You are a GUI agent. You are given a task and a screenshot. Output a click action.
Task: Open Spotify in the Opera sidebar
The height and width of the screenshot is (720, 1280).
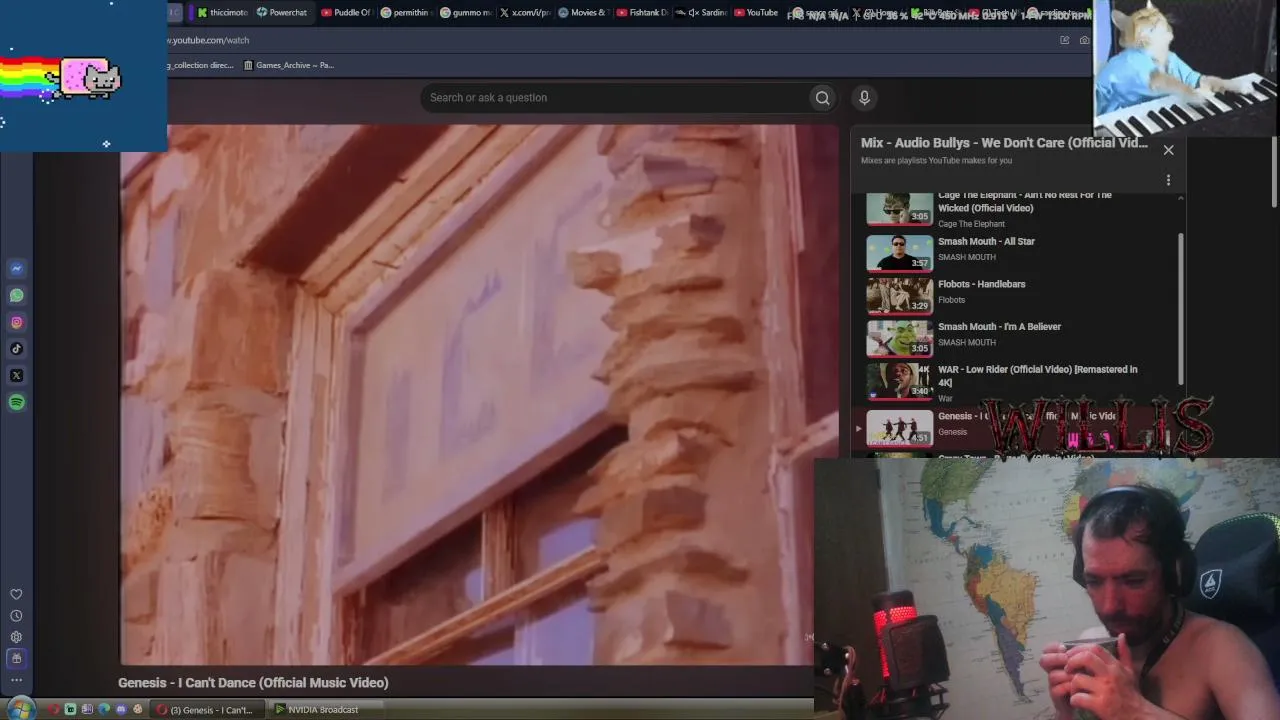coord(17,402)
